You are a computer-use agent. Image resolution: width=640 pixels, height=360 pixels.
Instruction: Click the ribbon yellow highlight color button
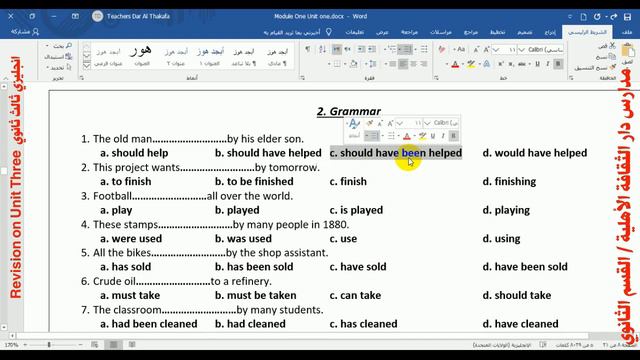(x=471, y=64)
